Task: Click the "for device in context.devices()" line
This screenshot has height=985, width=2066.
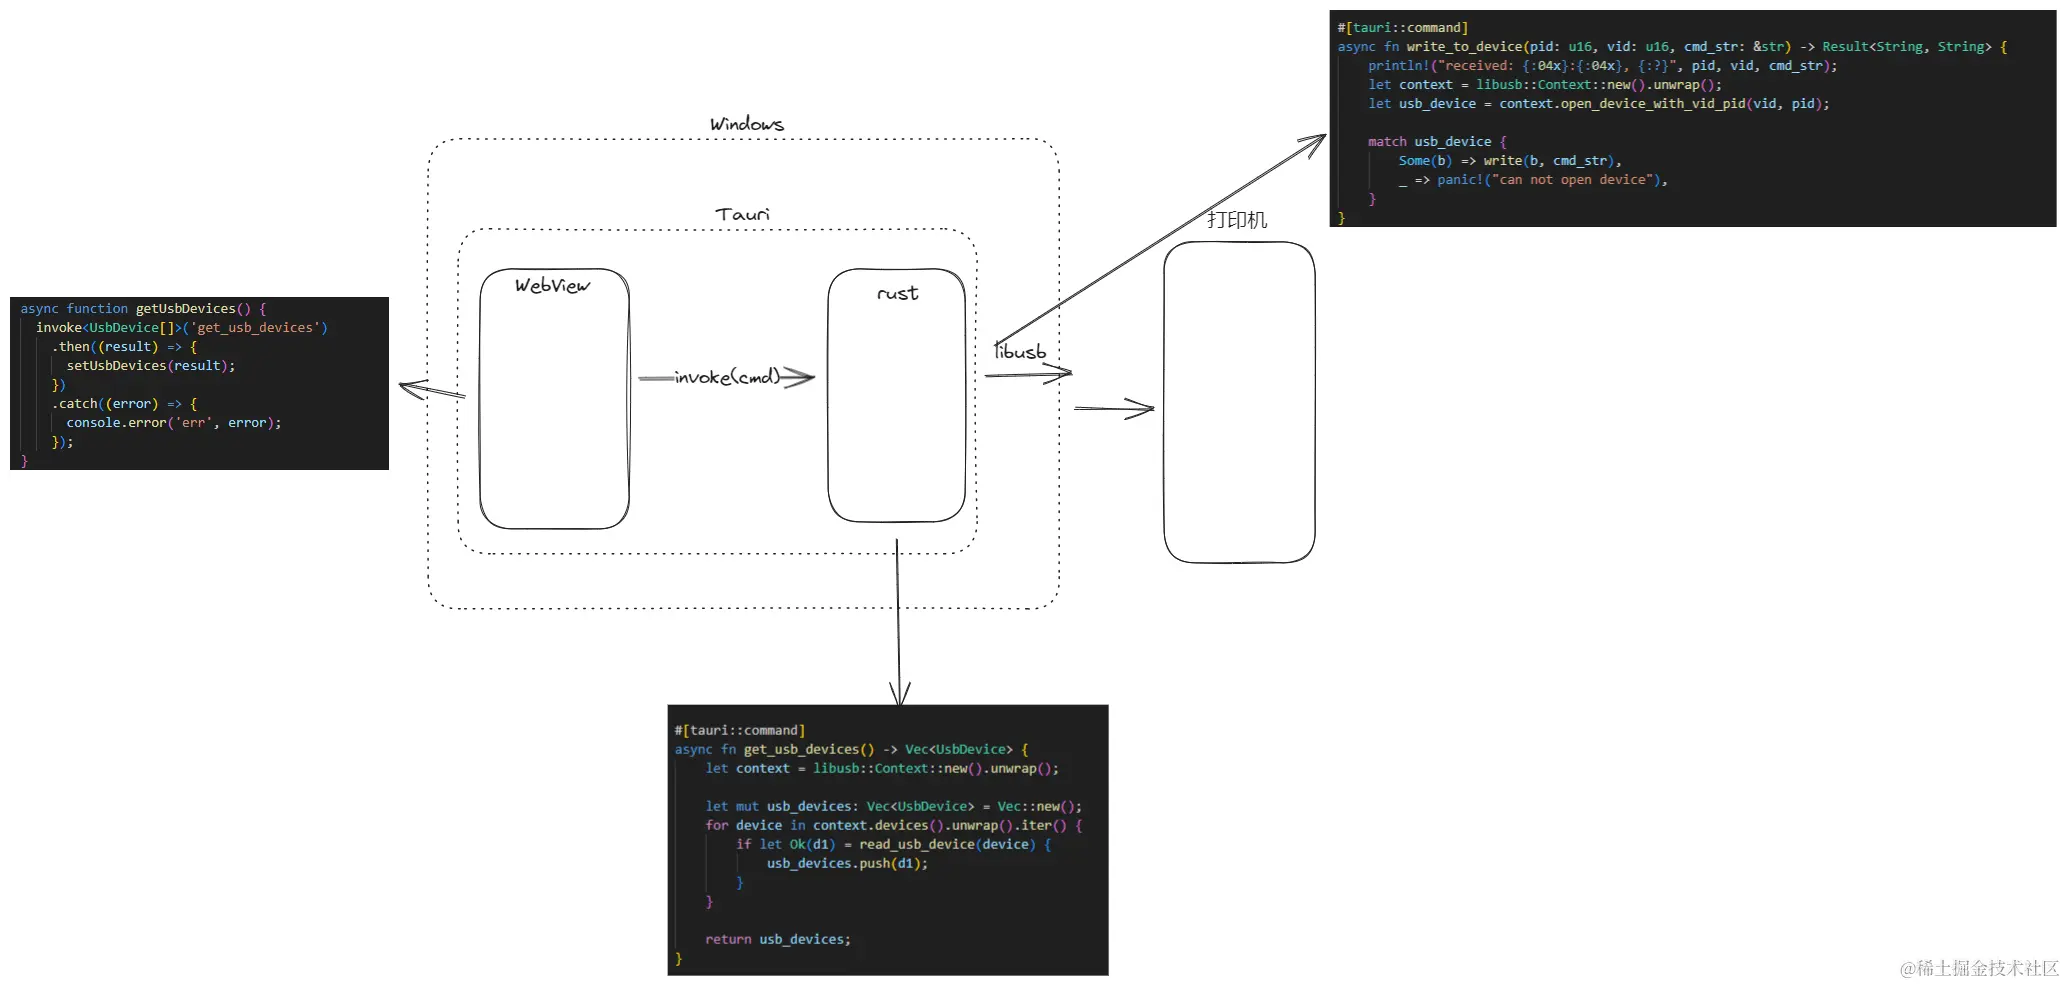Action: point(894,826)
